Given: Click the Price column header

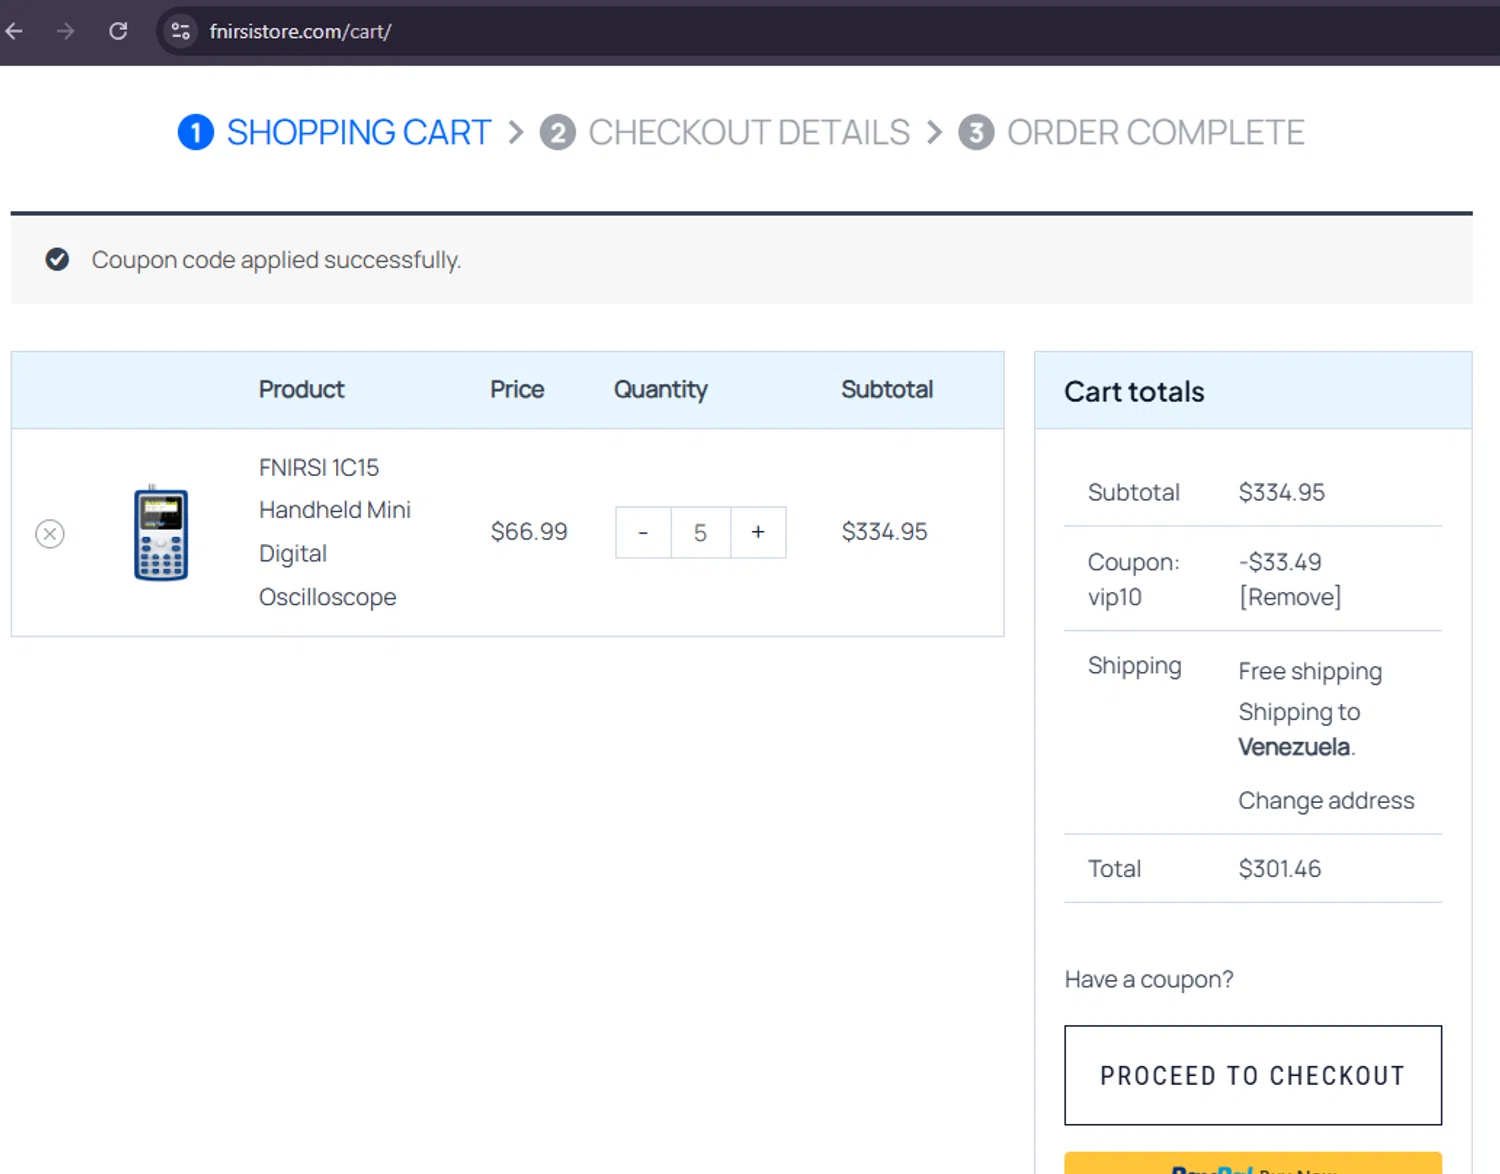Looking at the screenshot, I should pyautogui.click(x=517, y=390).
